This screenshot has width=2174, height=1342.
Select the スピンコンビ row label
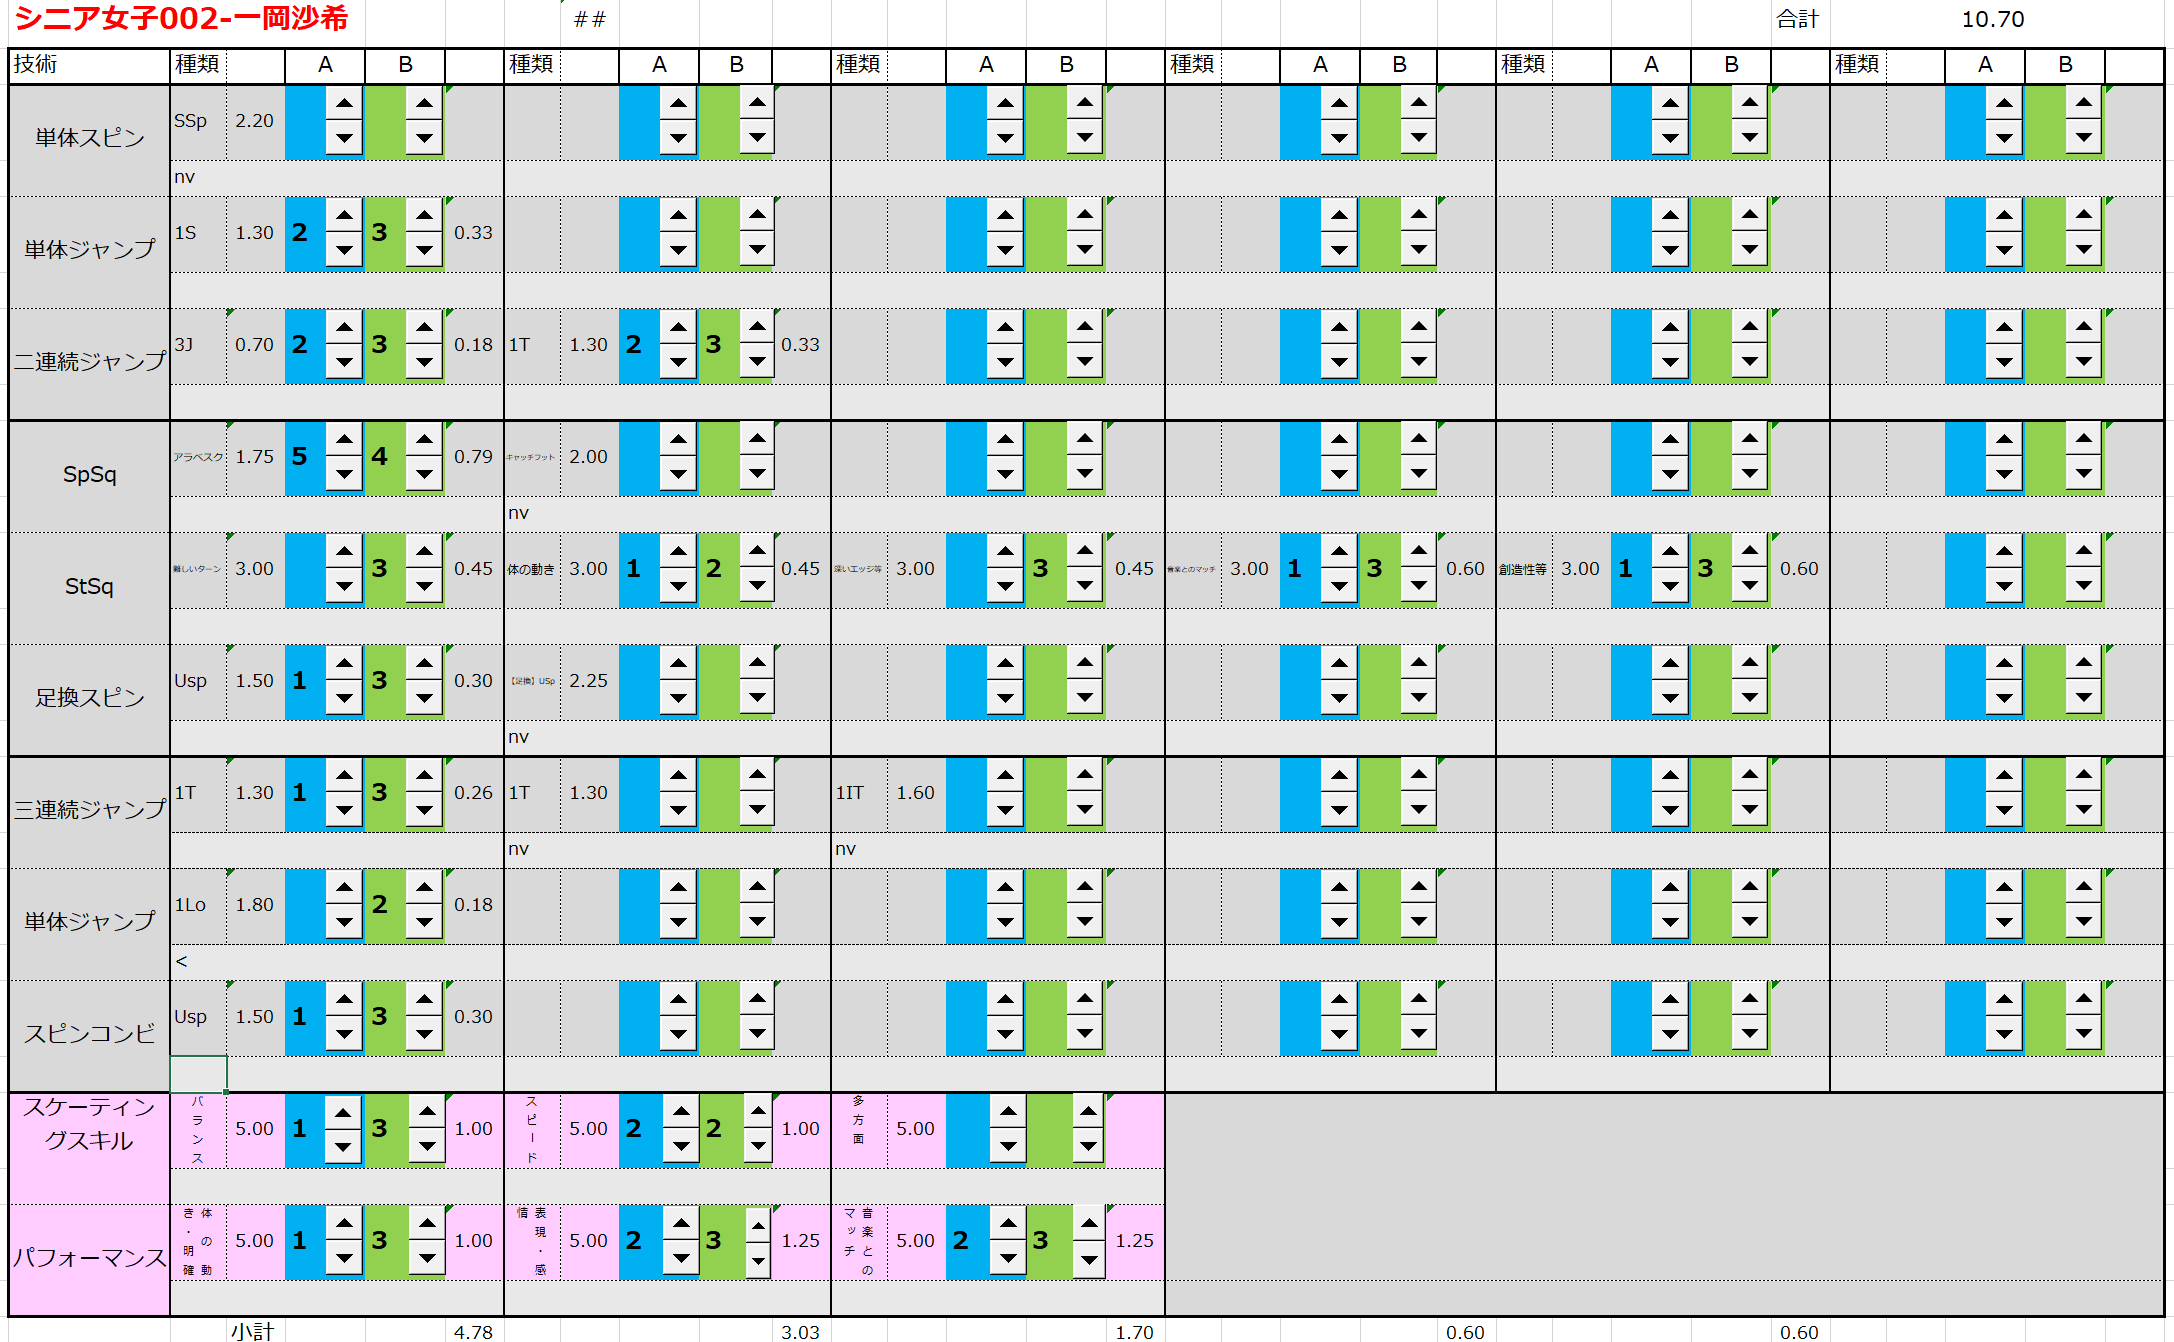point(89,1034)
